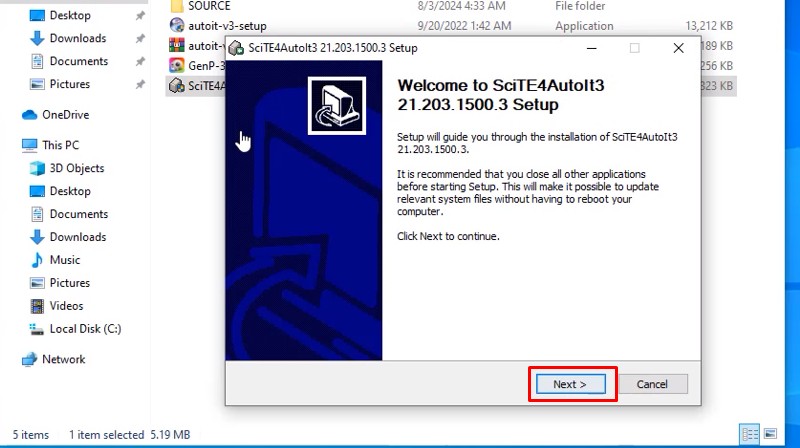This screenshot has width=800, height=448.
Task: Minimize the SciTE4AutoIt3 Setup dialog
Action: (589, 48)
